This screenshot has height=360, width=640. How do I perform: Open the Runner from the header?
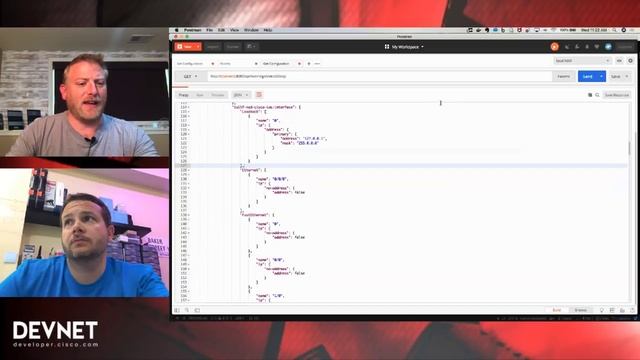click(x=233, y=47)
